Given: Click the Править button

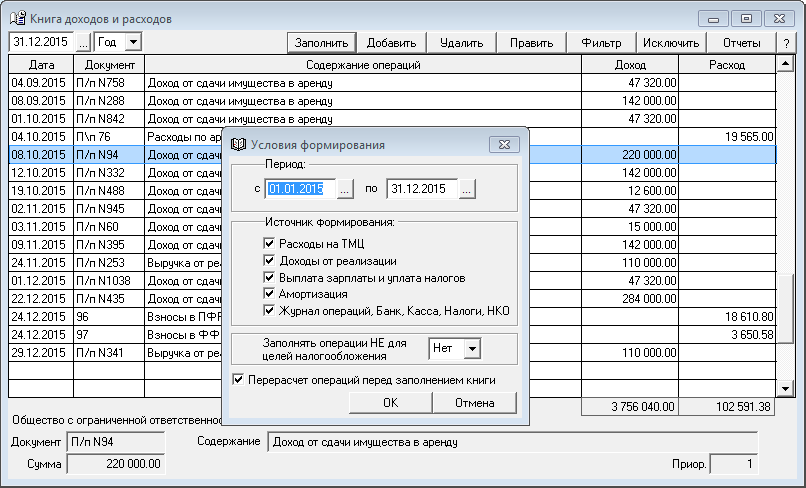Looking at the screenshot, I should (x=531, y=43).
